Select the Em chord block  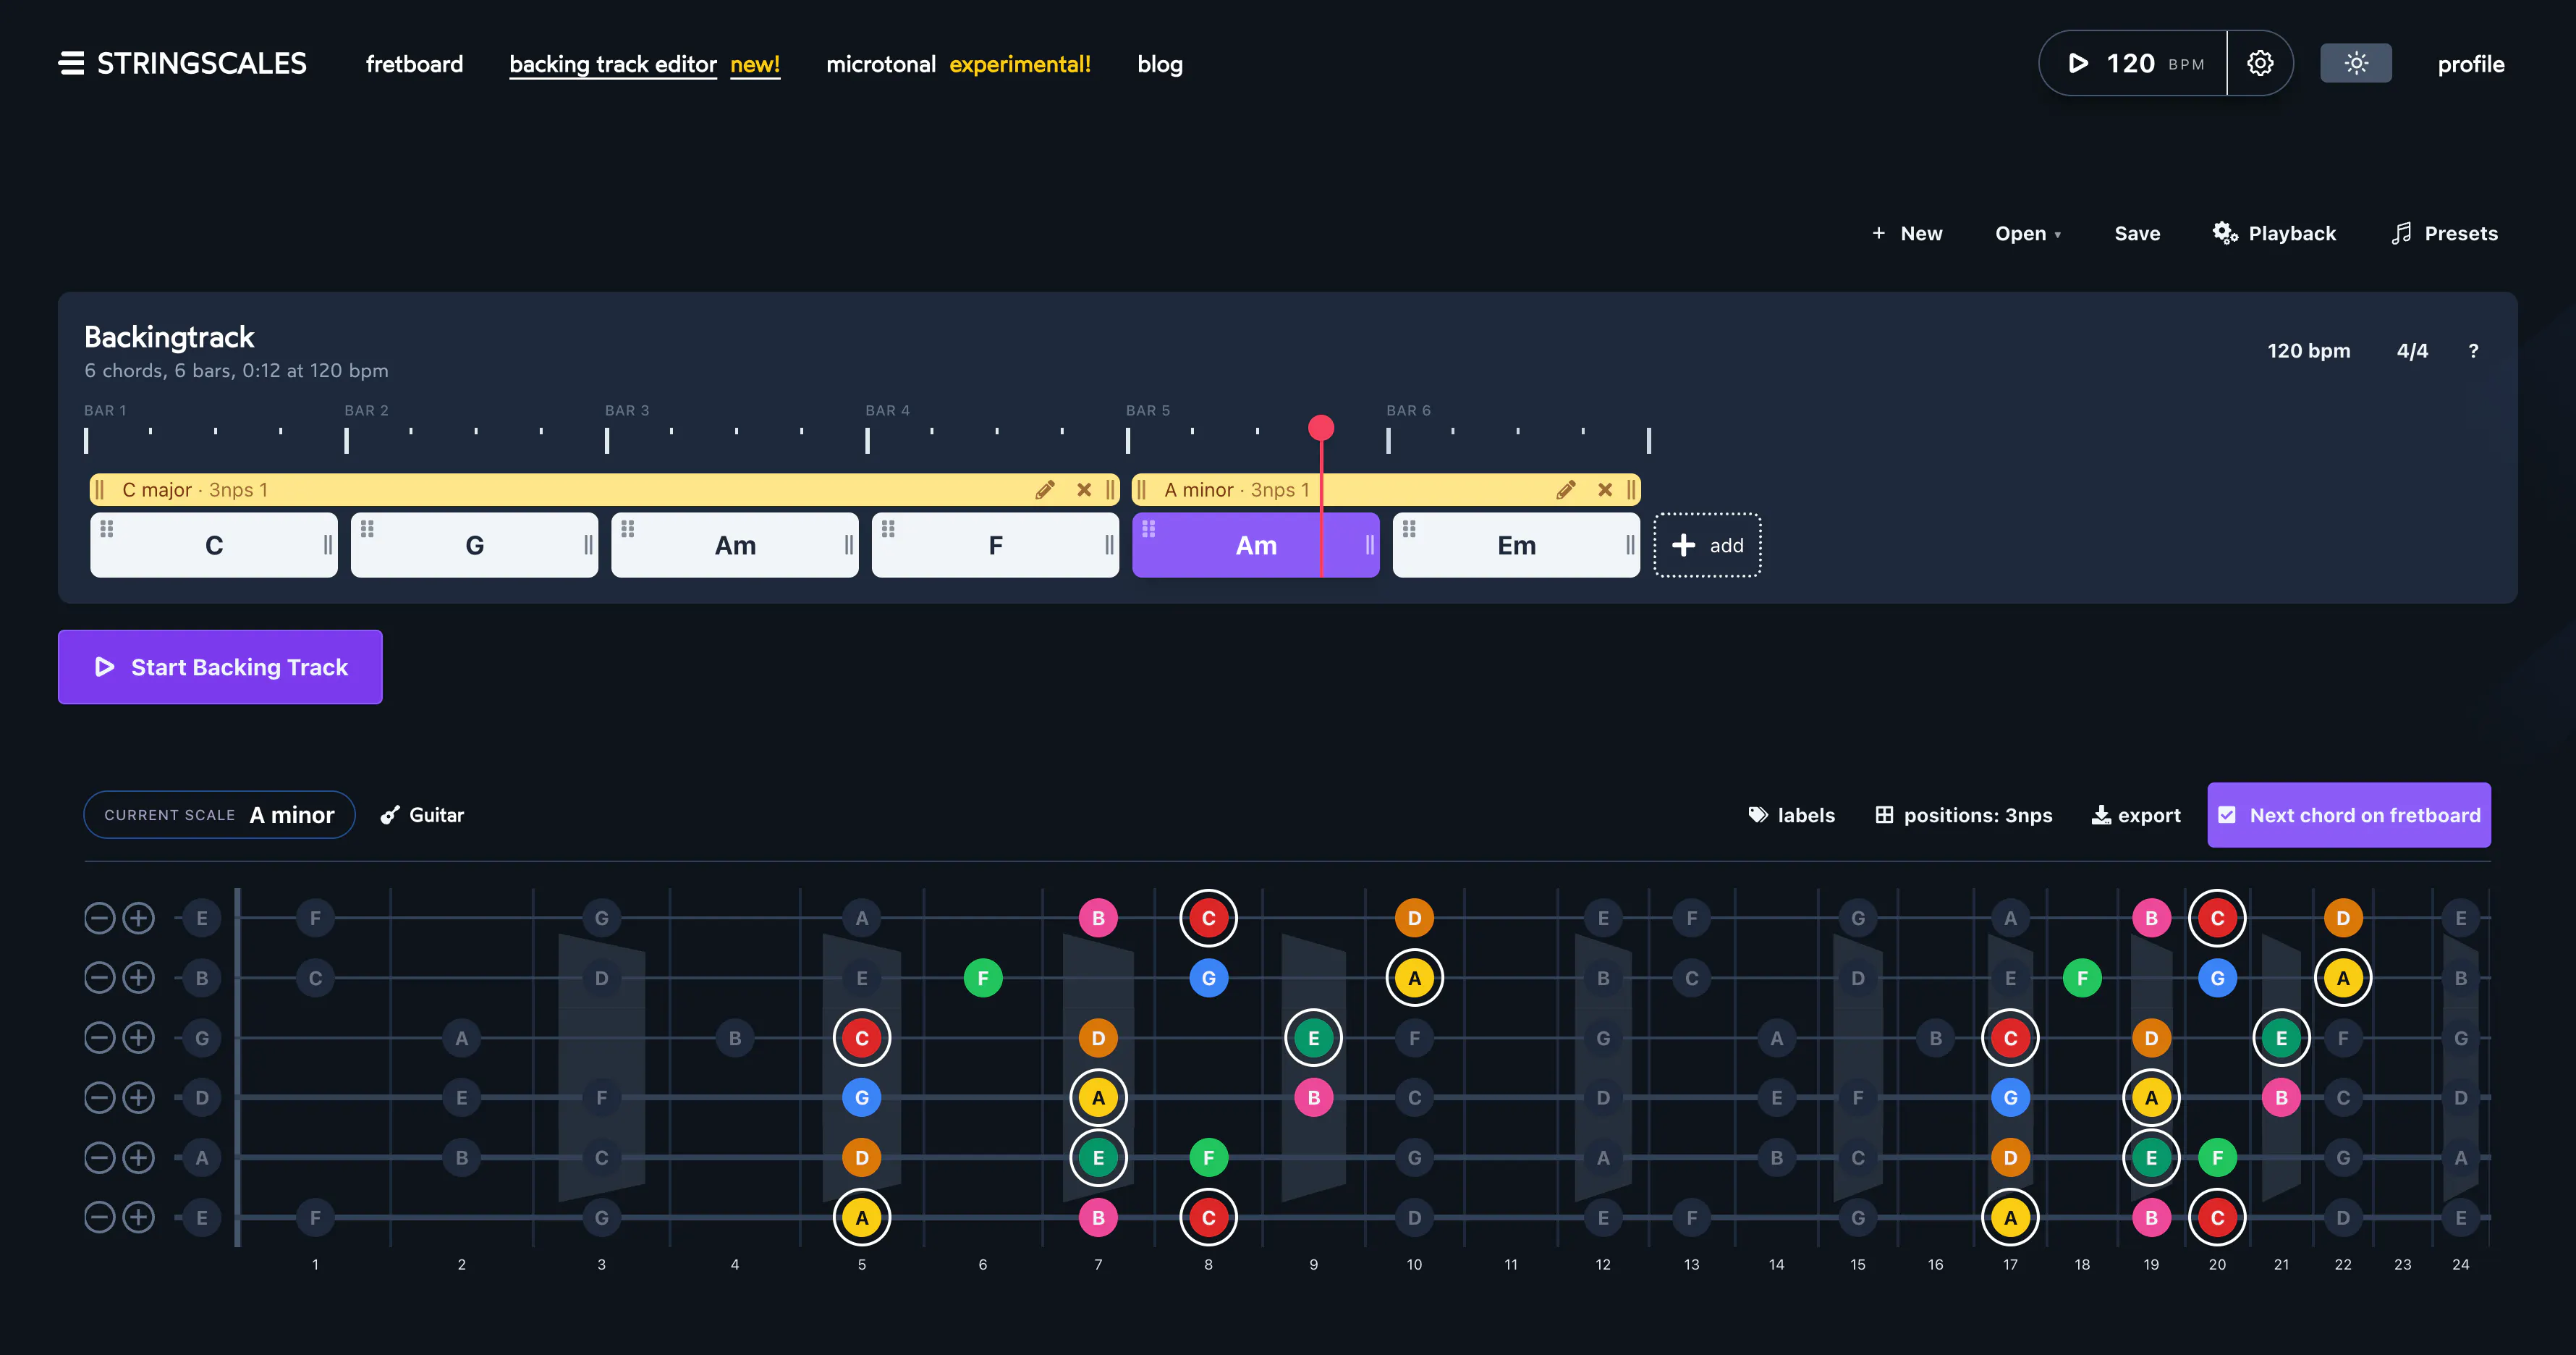[1516, 545]
